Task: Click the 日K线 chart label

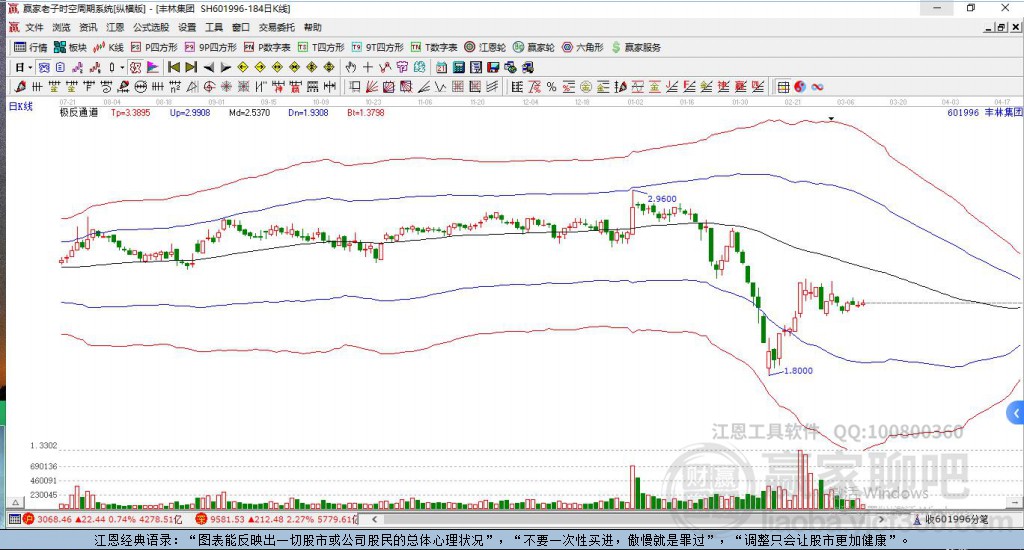Action: point(20,106)
